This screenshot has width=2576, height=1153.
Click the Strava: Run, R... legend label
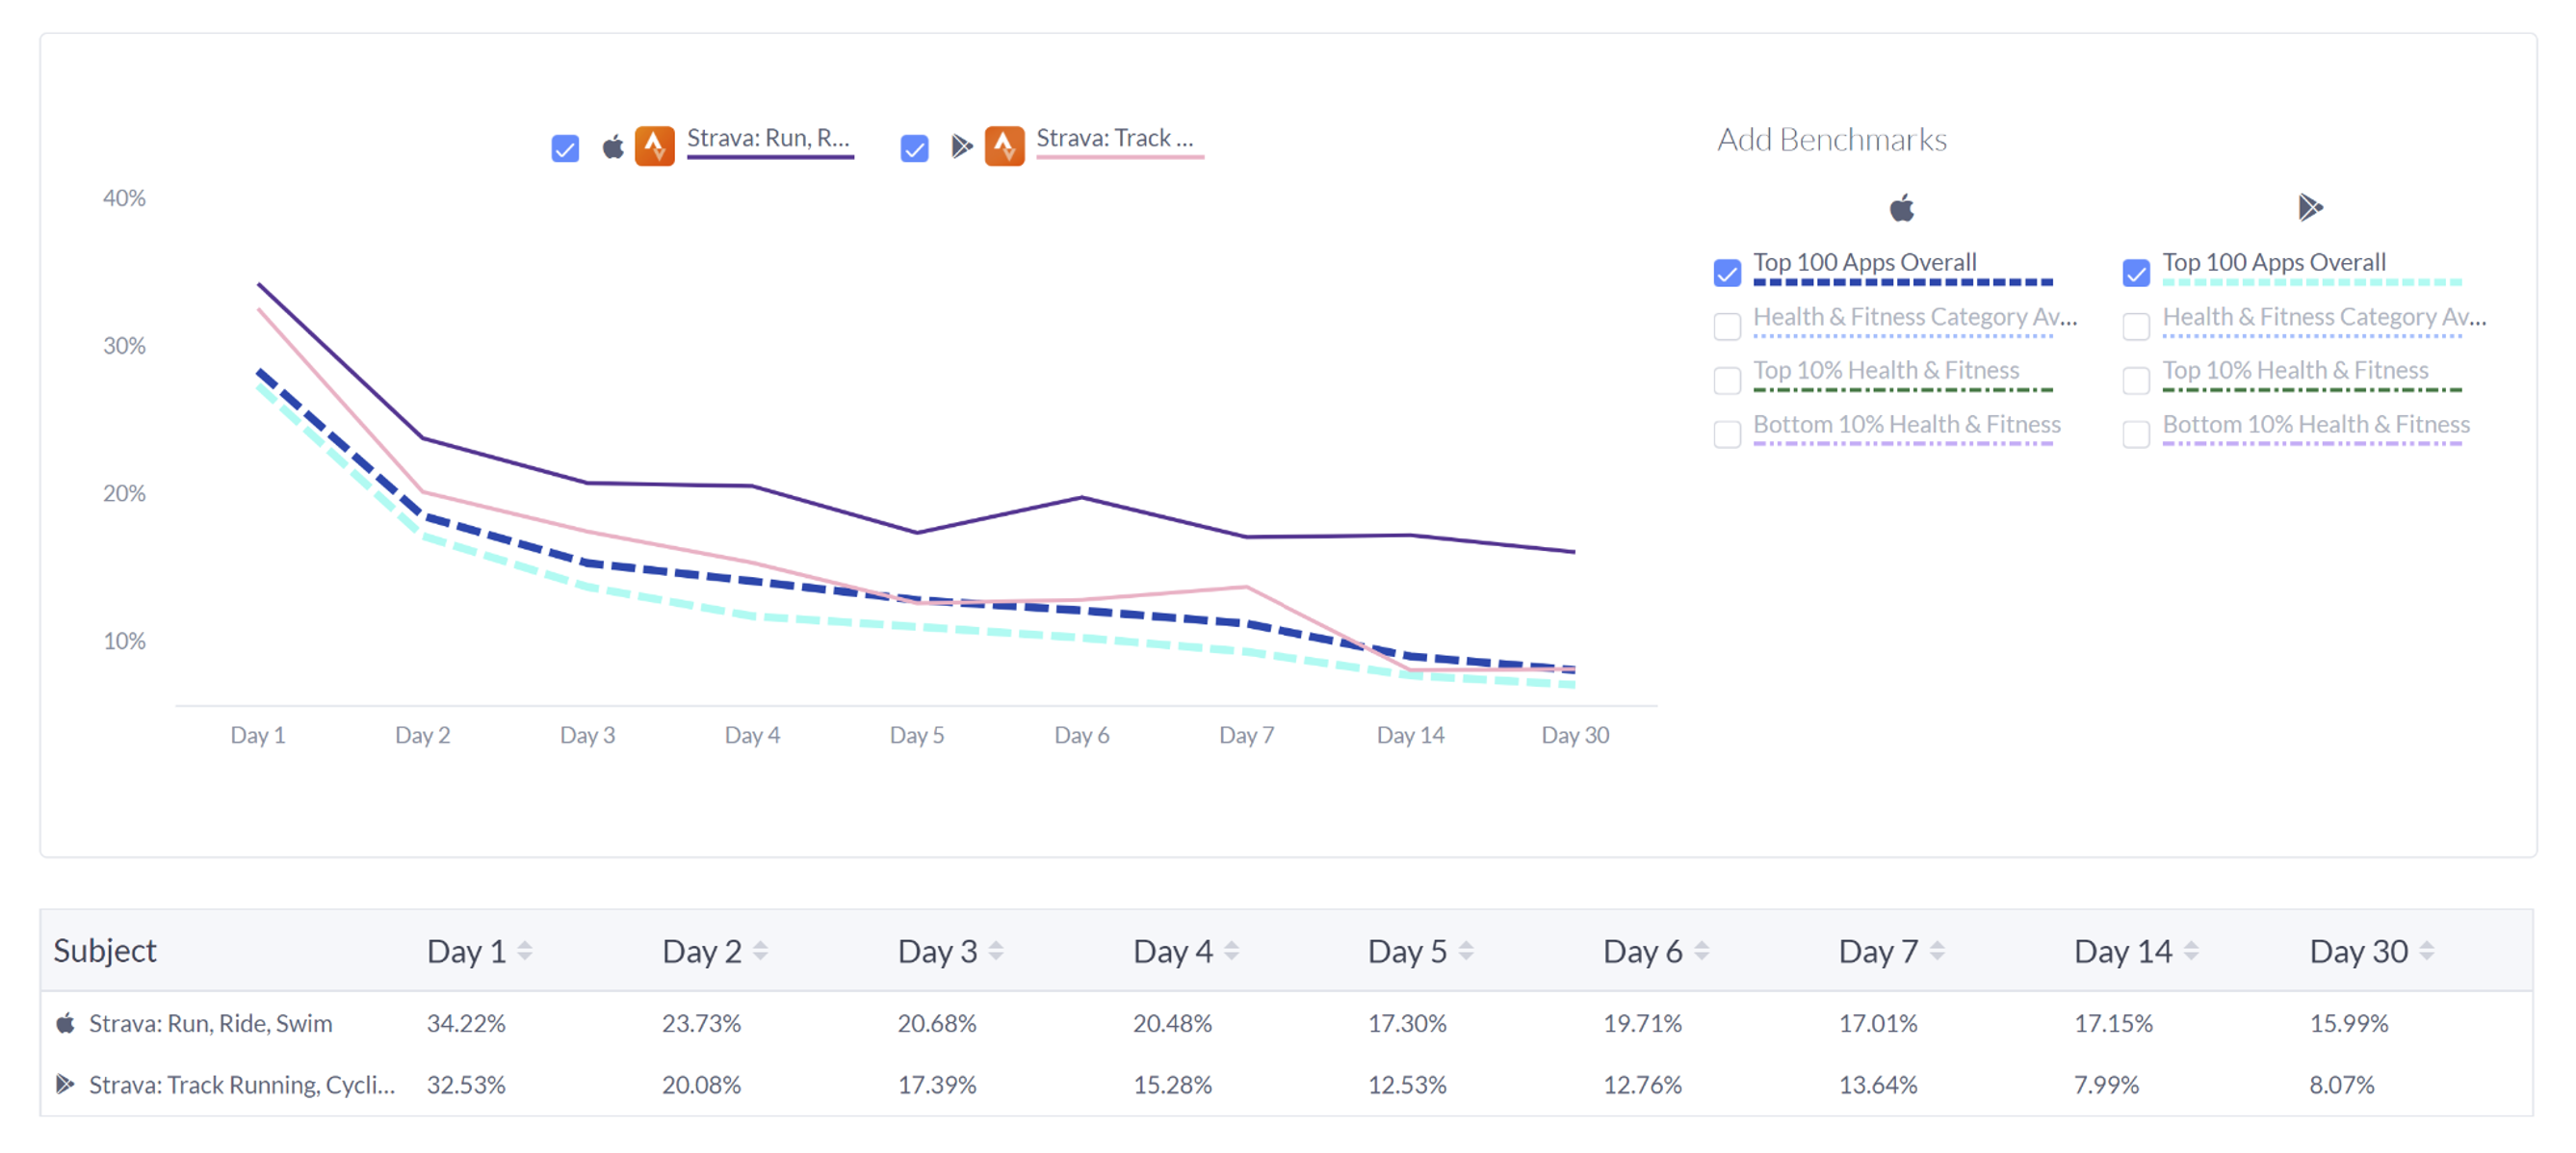pos(768,138)
